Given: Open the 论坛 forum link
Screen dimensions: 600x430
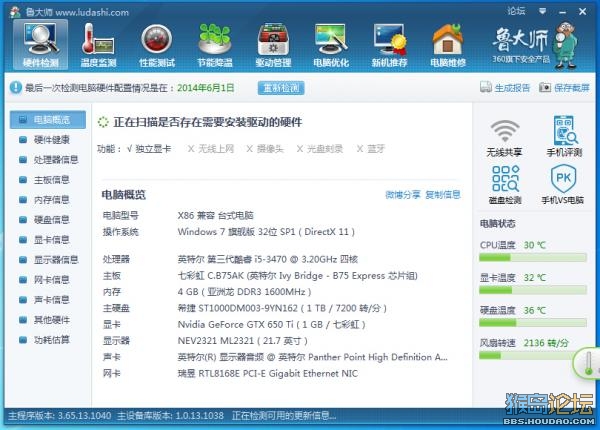Looking at the screenshot, I should click(x=516, y=11).
